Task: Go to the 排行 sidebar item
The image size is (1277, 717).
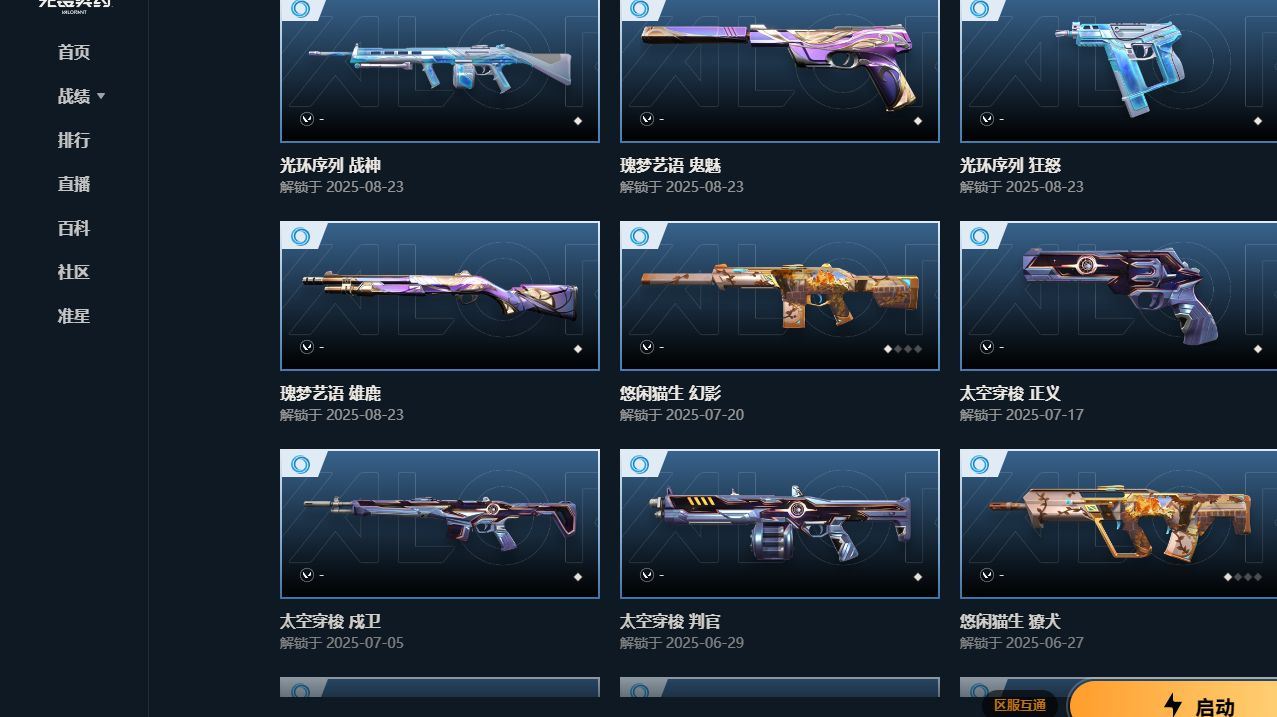Action: tap(74, 140)
